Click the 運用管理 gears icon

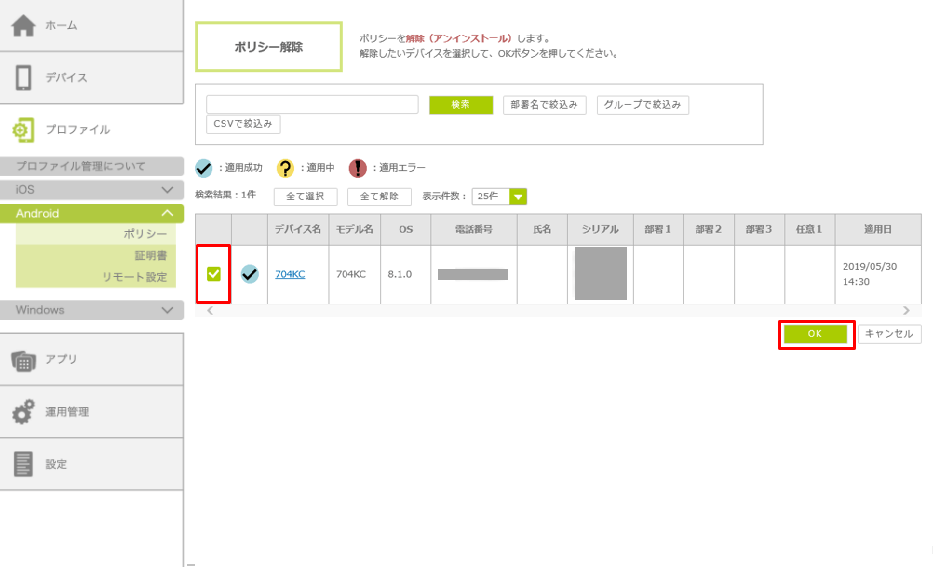[x=23, y=412]
